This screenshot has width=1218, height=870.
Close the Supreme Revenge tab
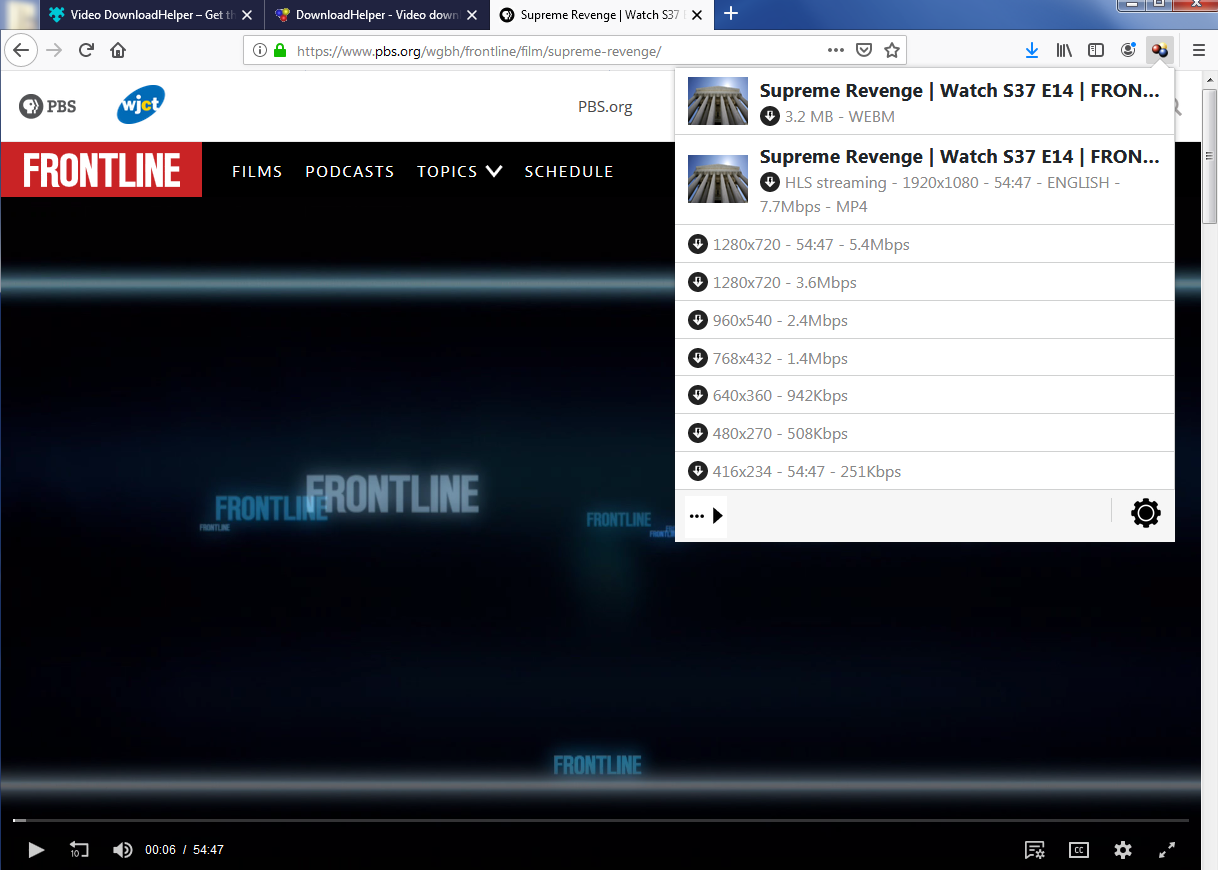(x=696, y=15)
